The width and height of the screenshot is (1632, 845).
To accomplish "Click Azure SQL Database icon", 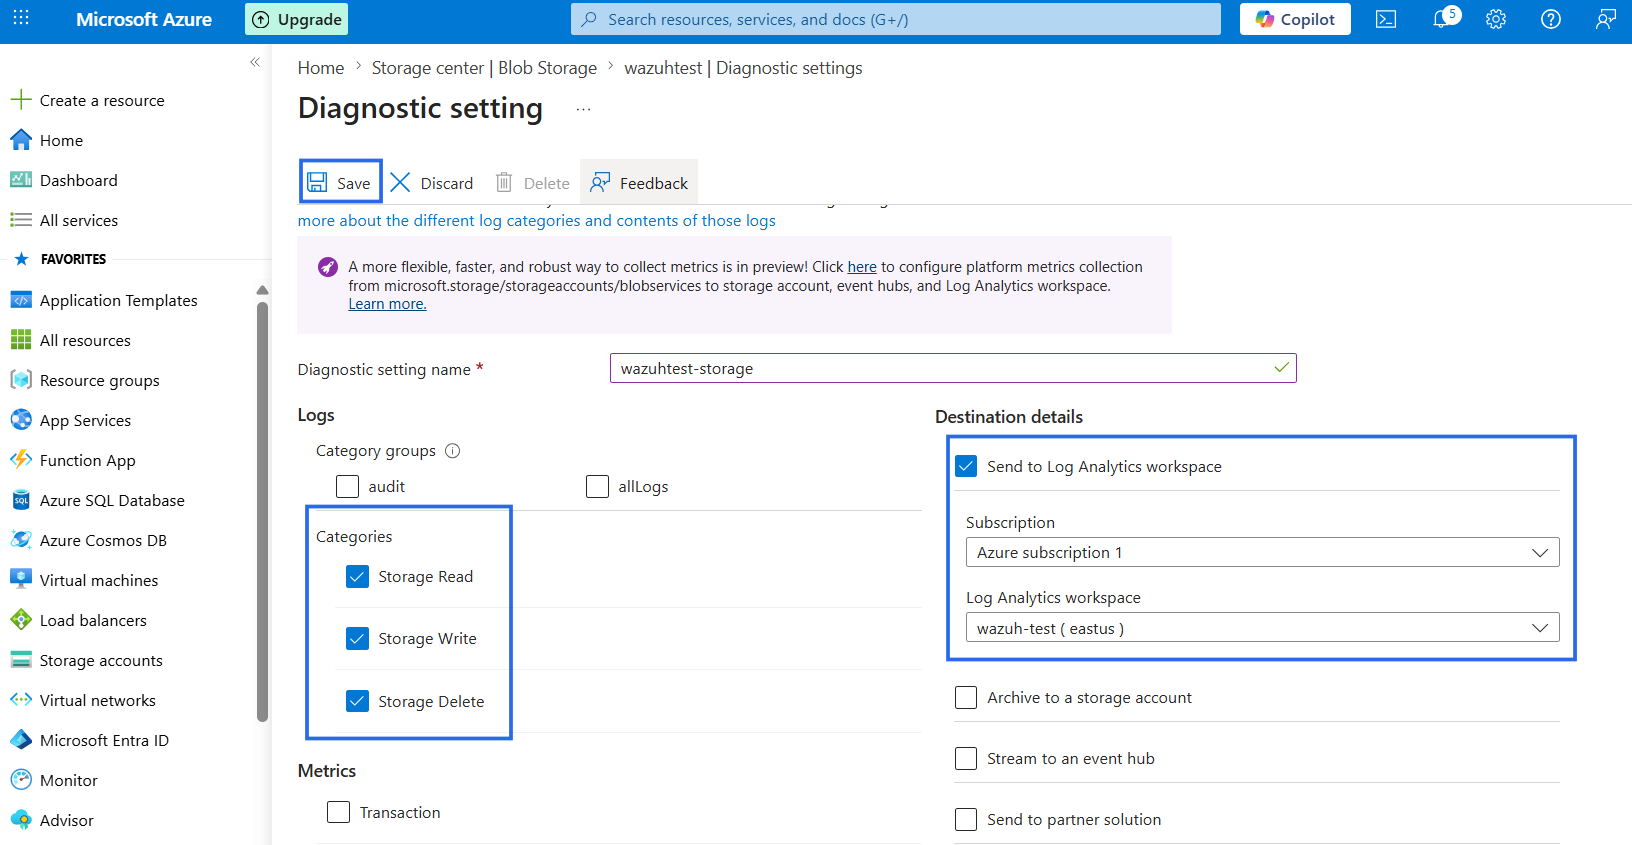I will (x=21, y=500).
